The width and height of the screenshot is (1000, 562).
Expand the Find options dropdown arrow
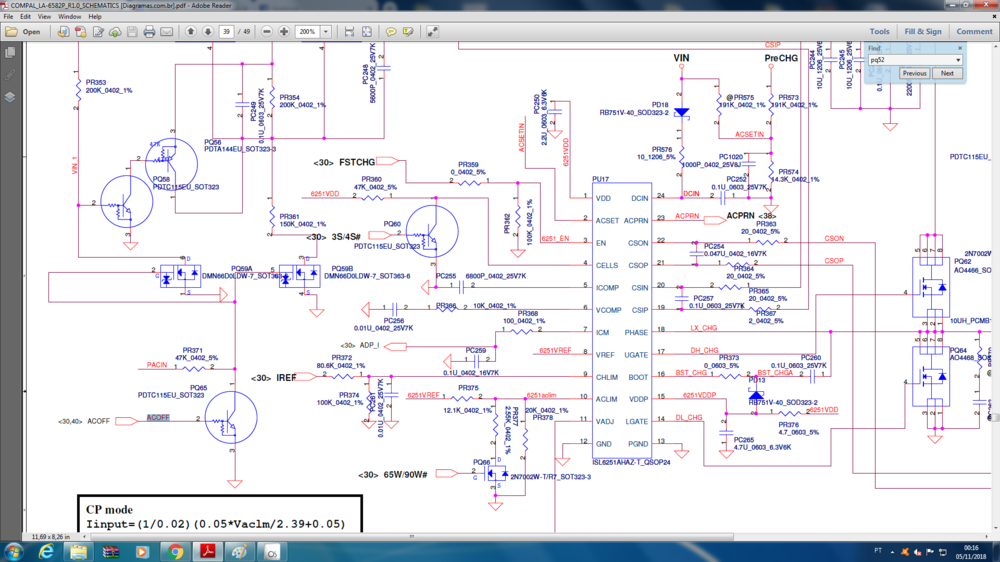click(x=958, y=60)
